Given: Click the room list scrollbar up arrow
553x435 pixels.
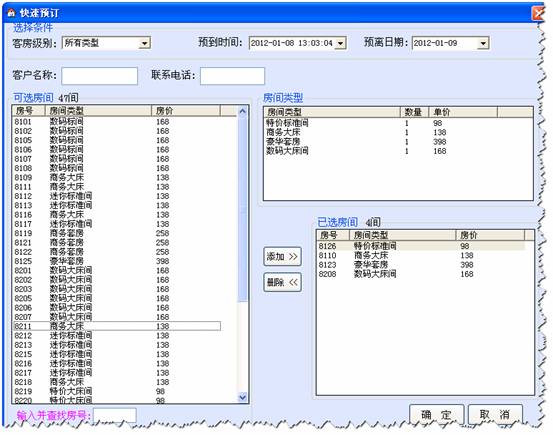Looking at the screenshot, I should tap(243, 111).
